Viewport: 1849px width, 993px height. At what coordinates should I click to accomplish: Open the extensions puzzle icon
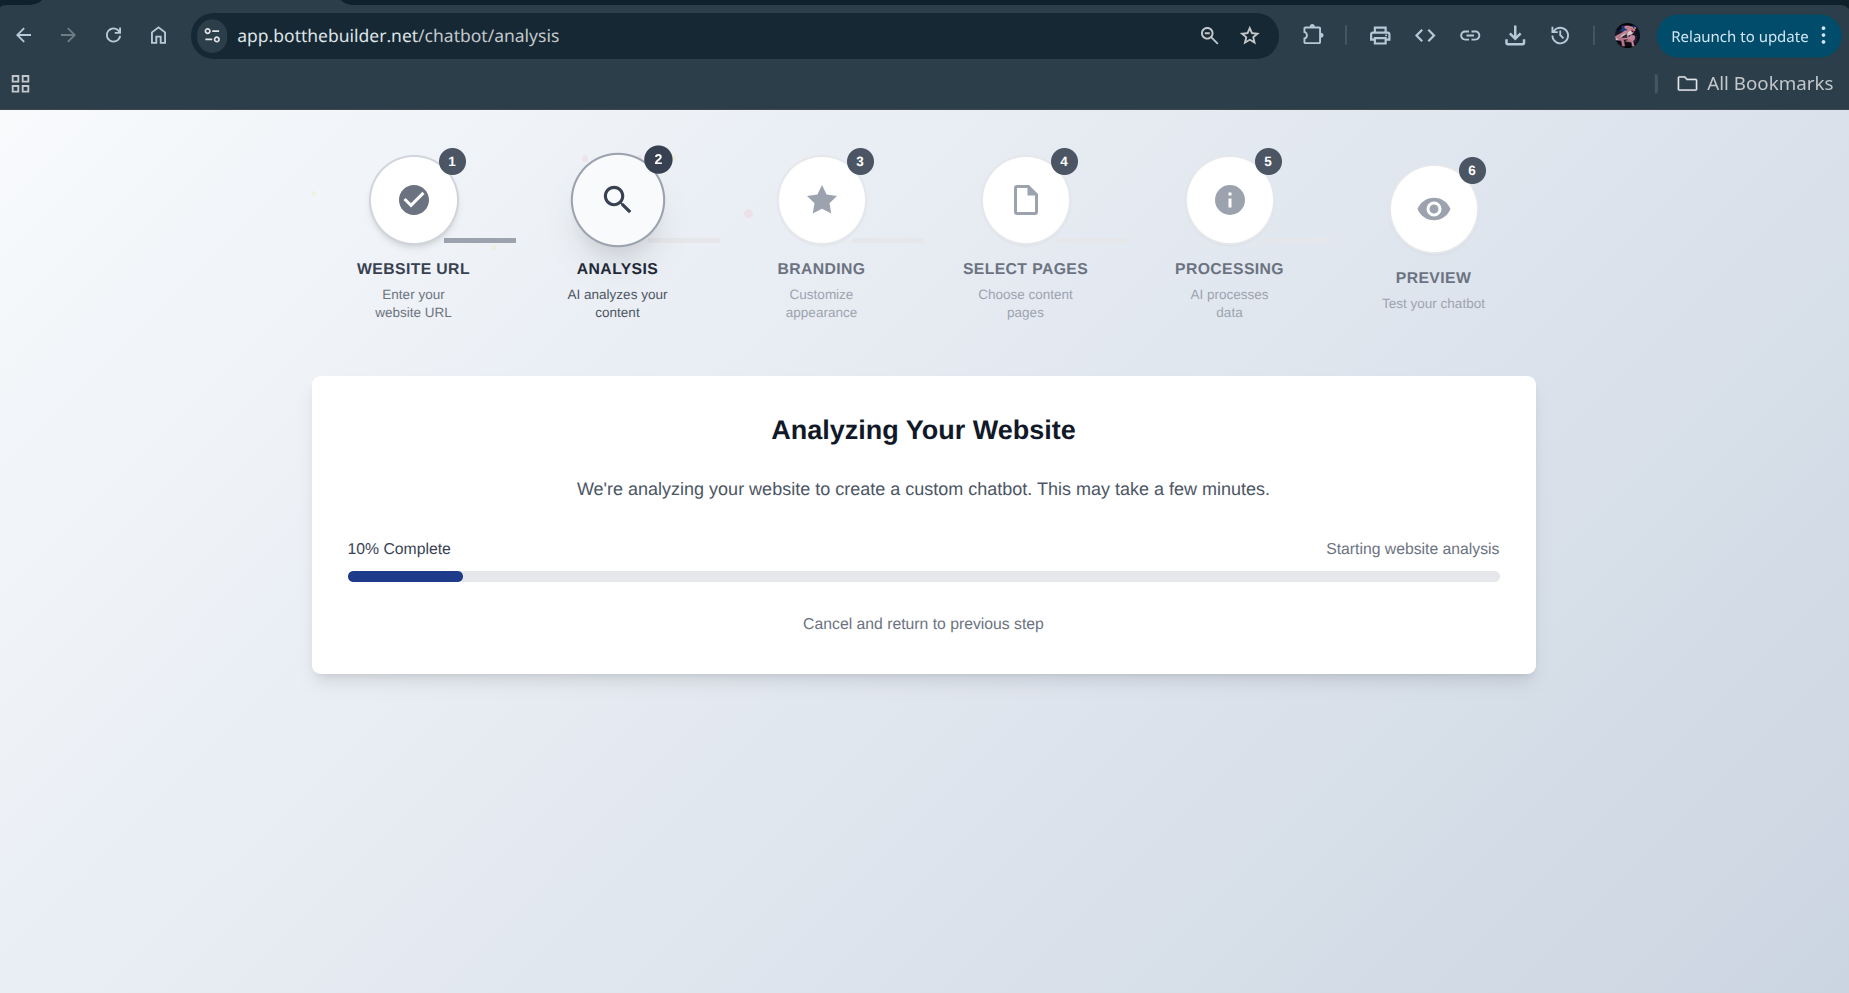point(1313,36)
